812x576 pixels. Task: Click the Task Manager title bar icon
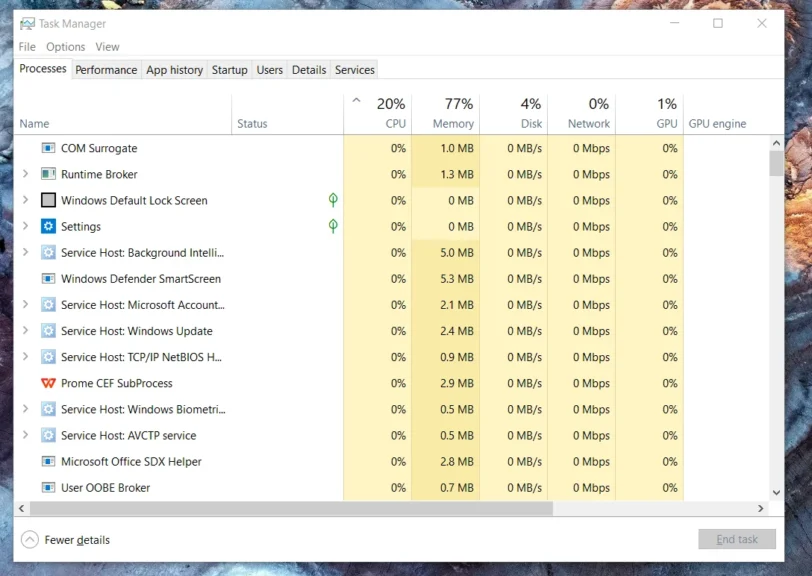27,24
